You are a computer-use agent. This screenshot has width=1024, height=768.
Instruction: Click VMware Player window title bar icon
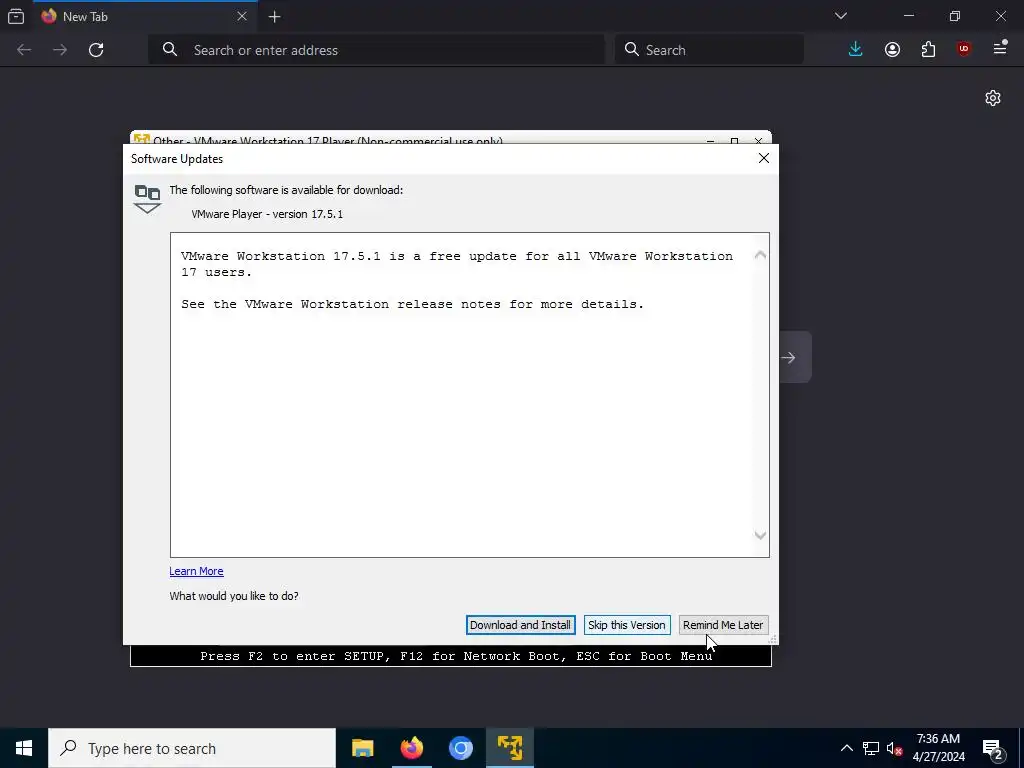(142, 138)
